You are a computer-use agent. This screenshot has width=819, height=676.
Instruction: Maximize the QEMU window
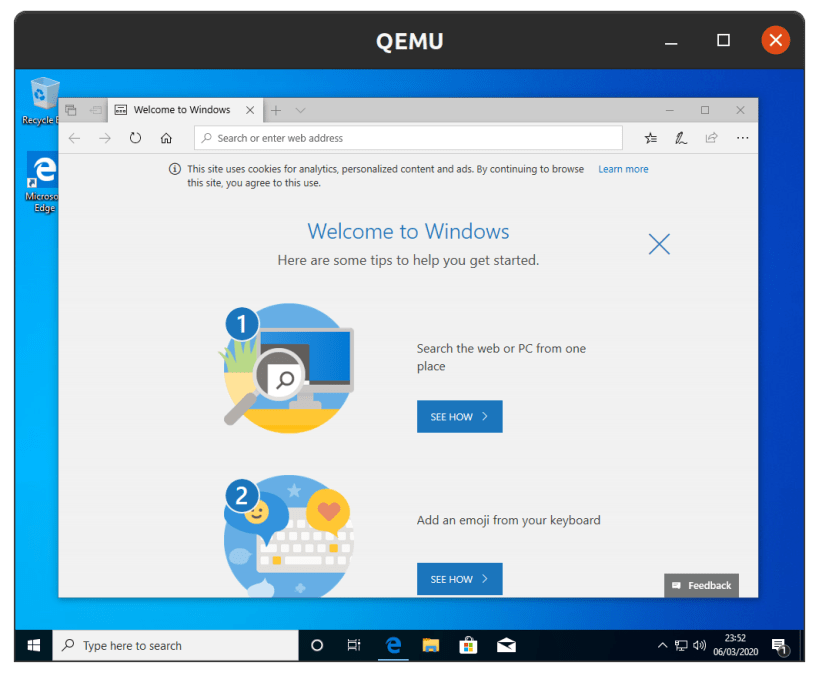click(723, 40)
